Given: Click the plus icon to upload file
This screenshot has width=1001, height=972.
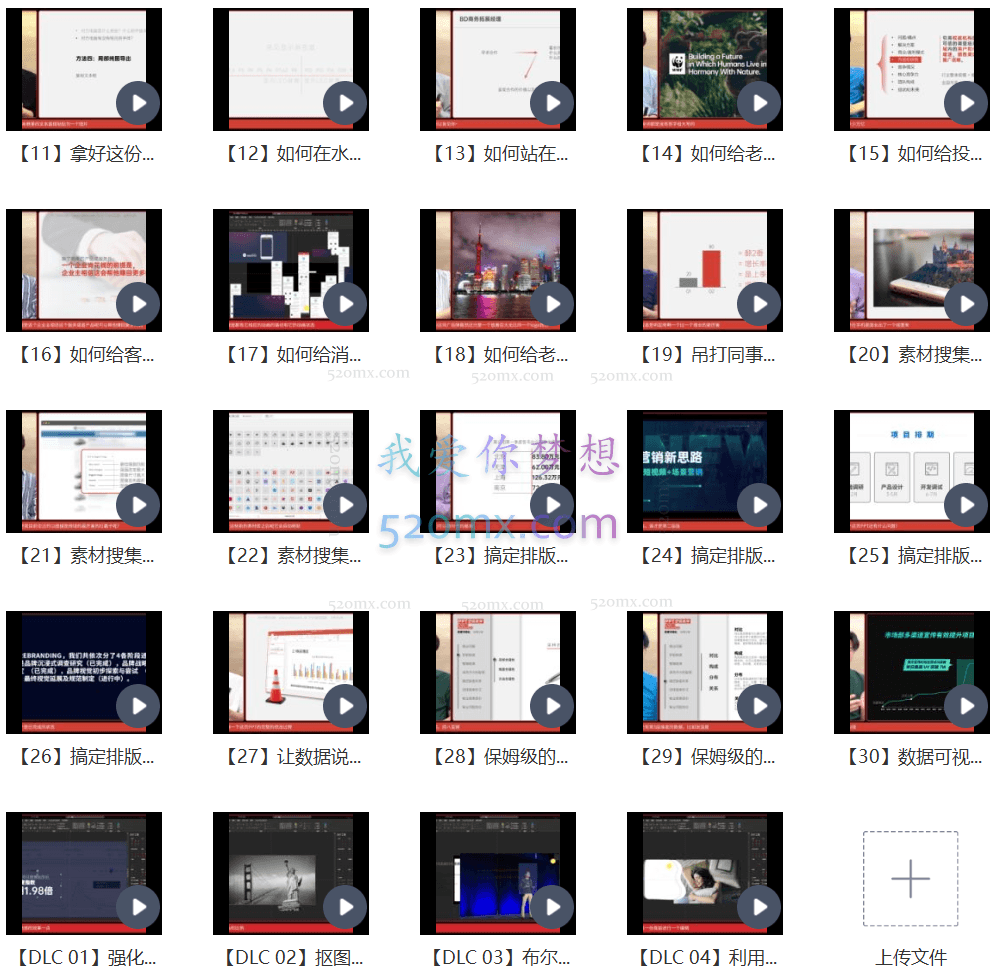Looking at the screenshot, I should click(x=910, y=879).
